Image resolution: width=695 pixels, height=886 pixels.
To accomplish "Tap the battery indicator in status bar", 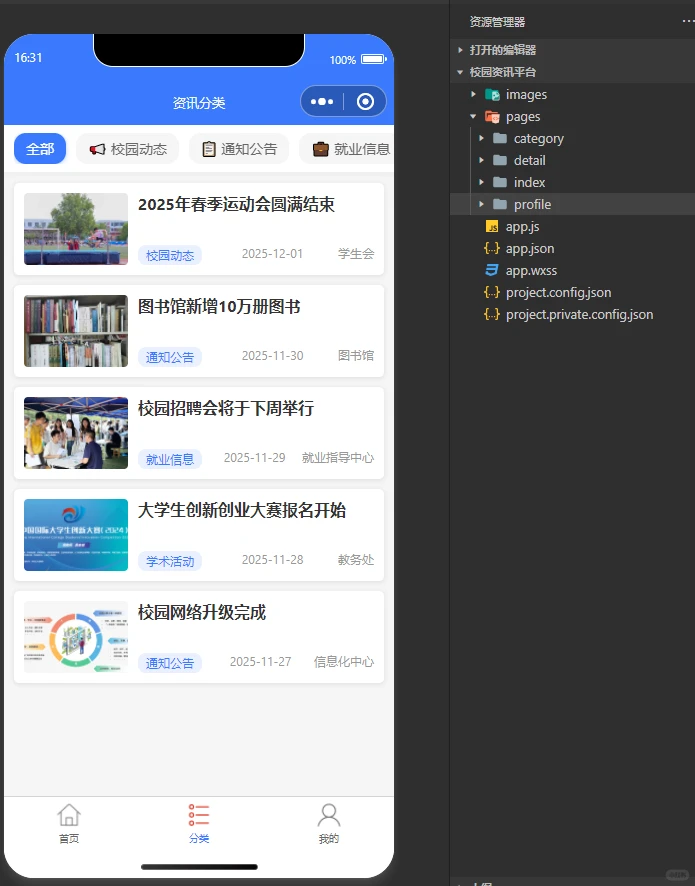I will point(373,59).
